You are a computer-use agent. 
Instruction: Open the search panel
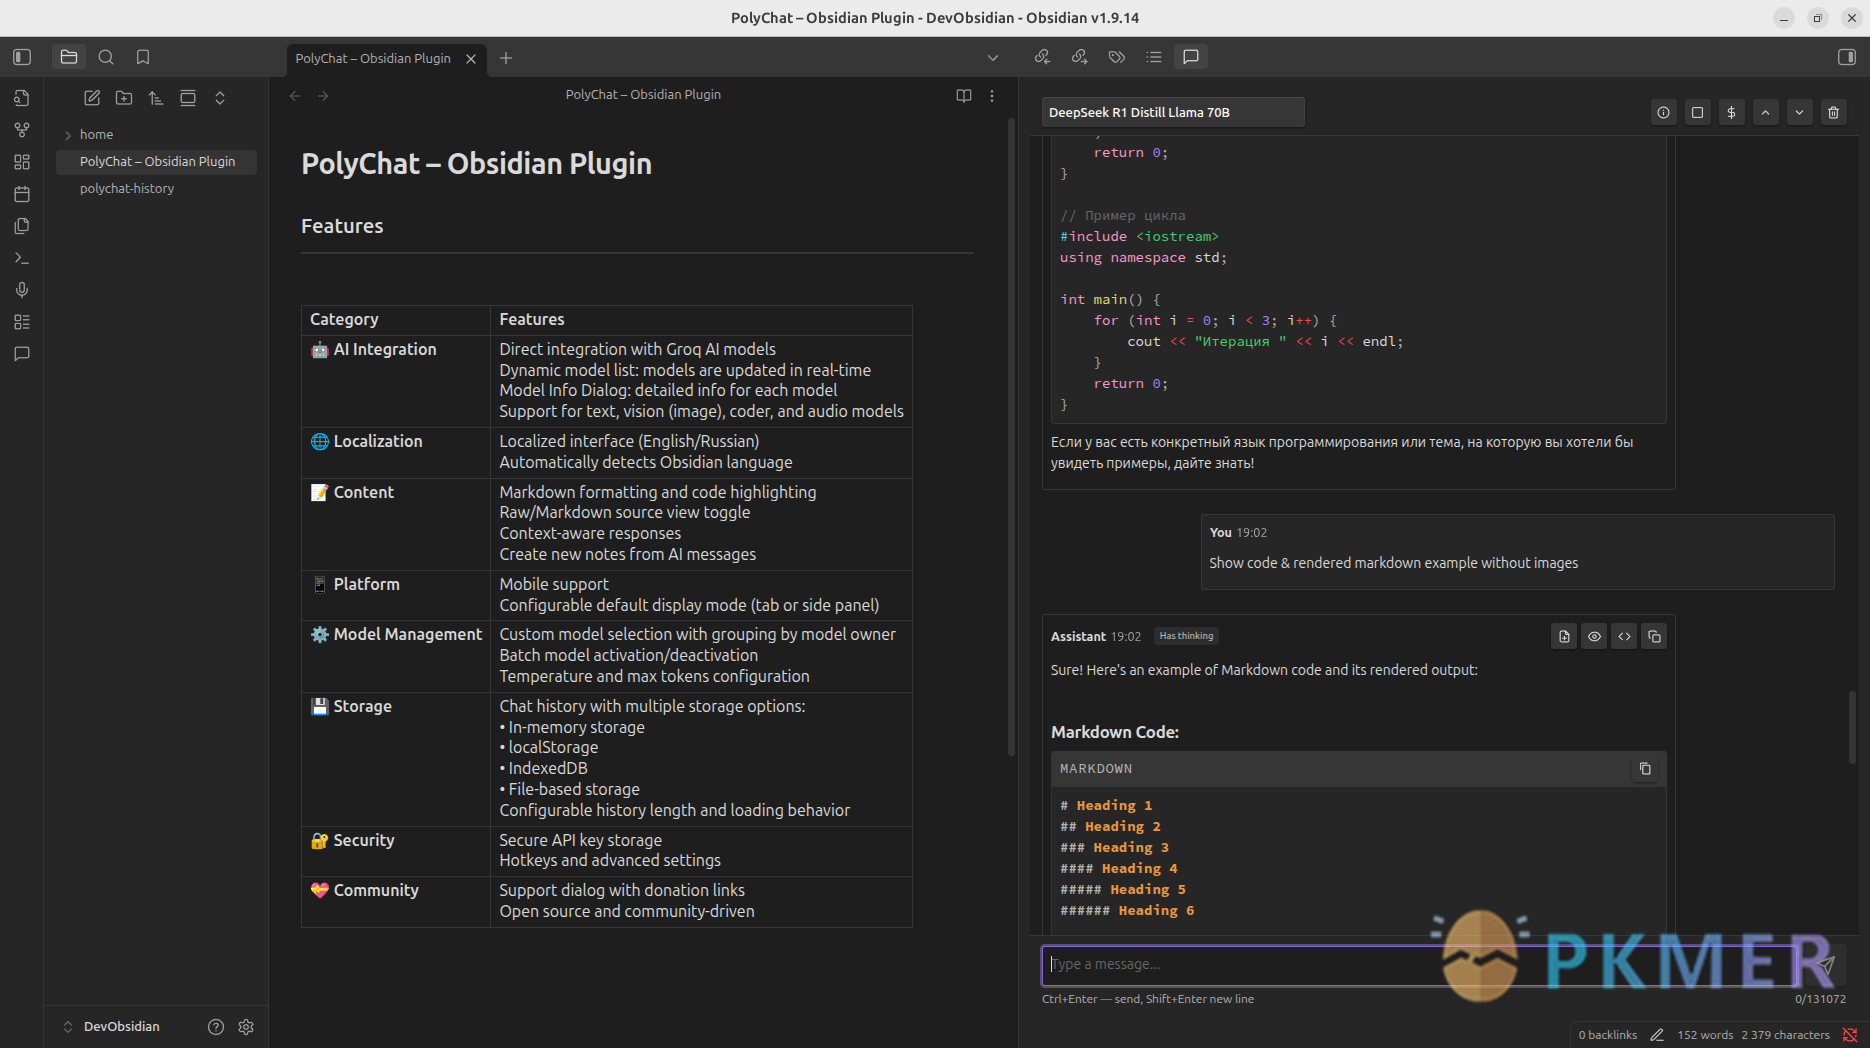tap(106, 57)
